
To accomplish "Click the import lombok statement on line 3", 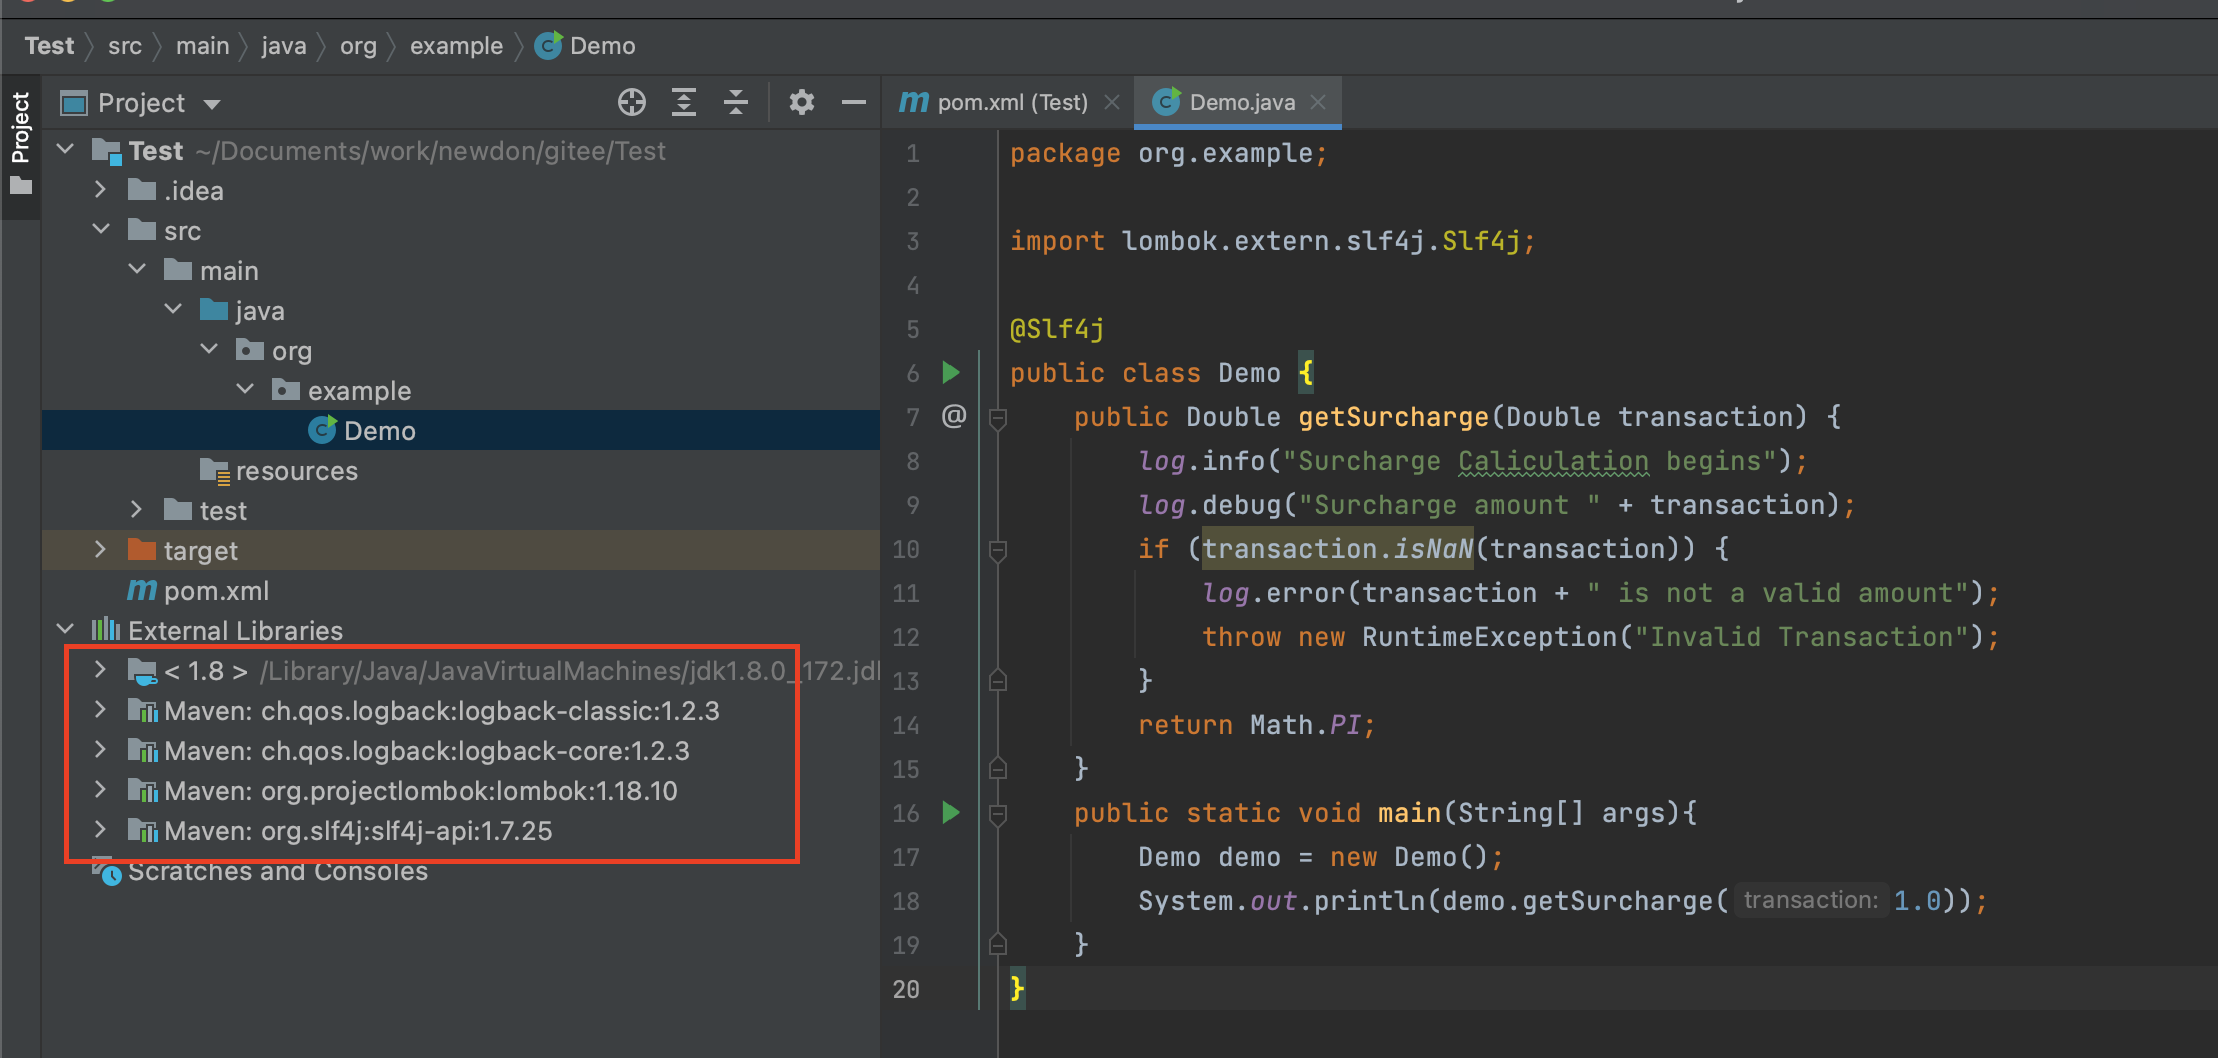I will 1272,241.
